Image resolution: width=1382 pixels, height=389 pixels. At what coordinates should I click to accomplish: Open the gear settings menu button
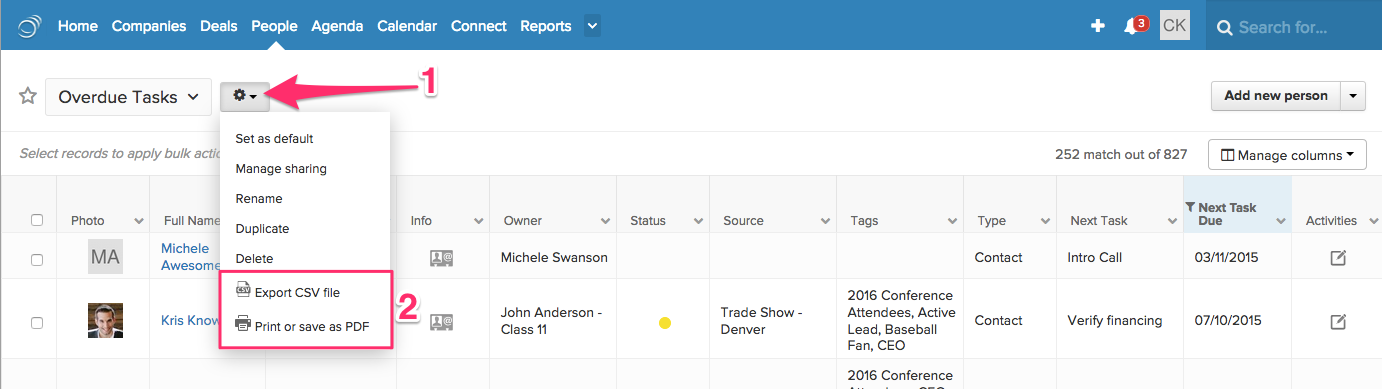(245, 96)
